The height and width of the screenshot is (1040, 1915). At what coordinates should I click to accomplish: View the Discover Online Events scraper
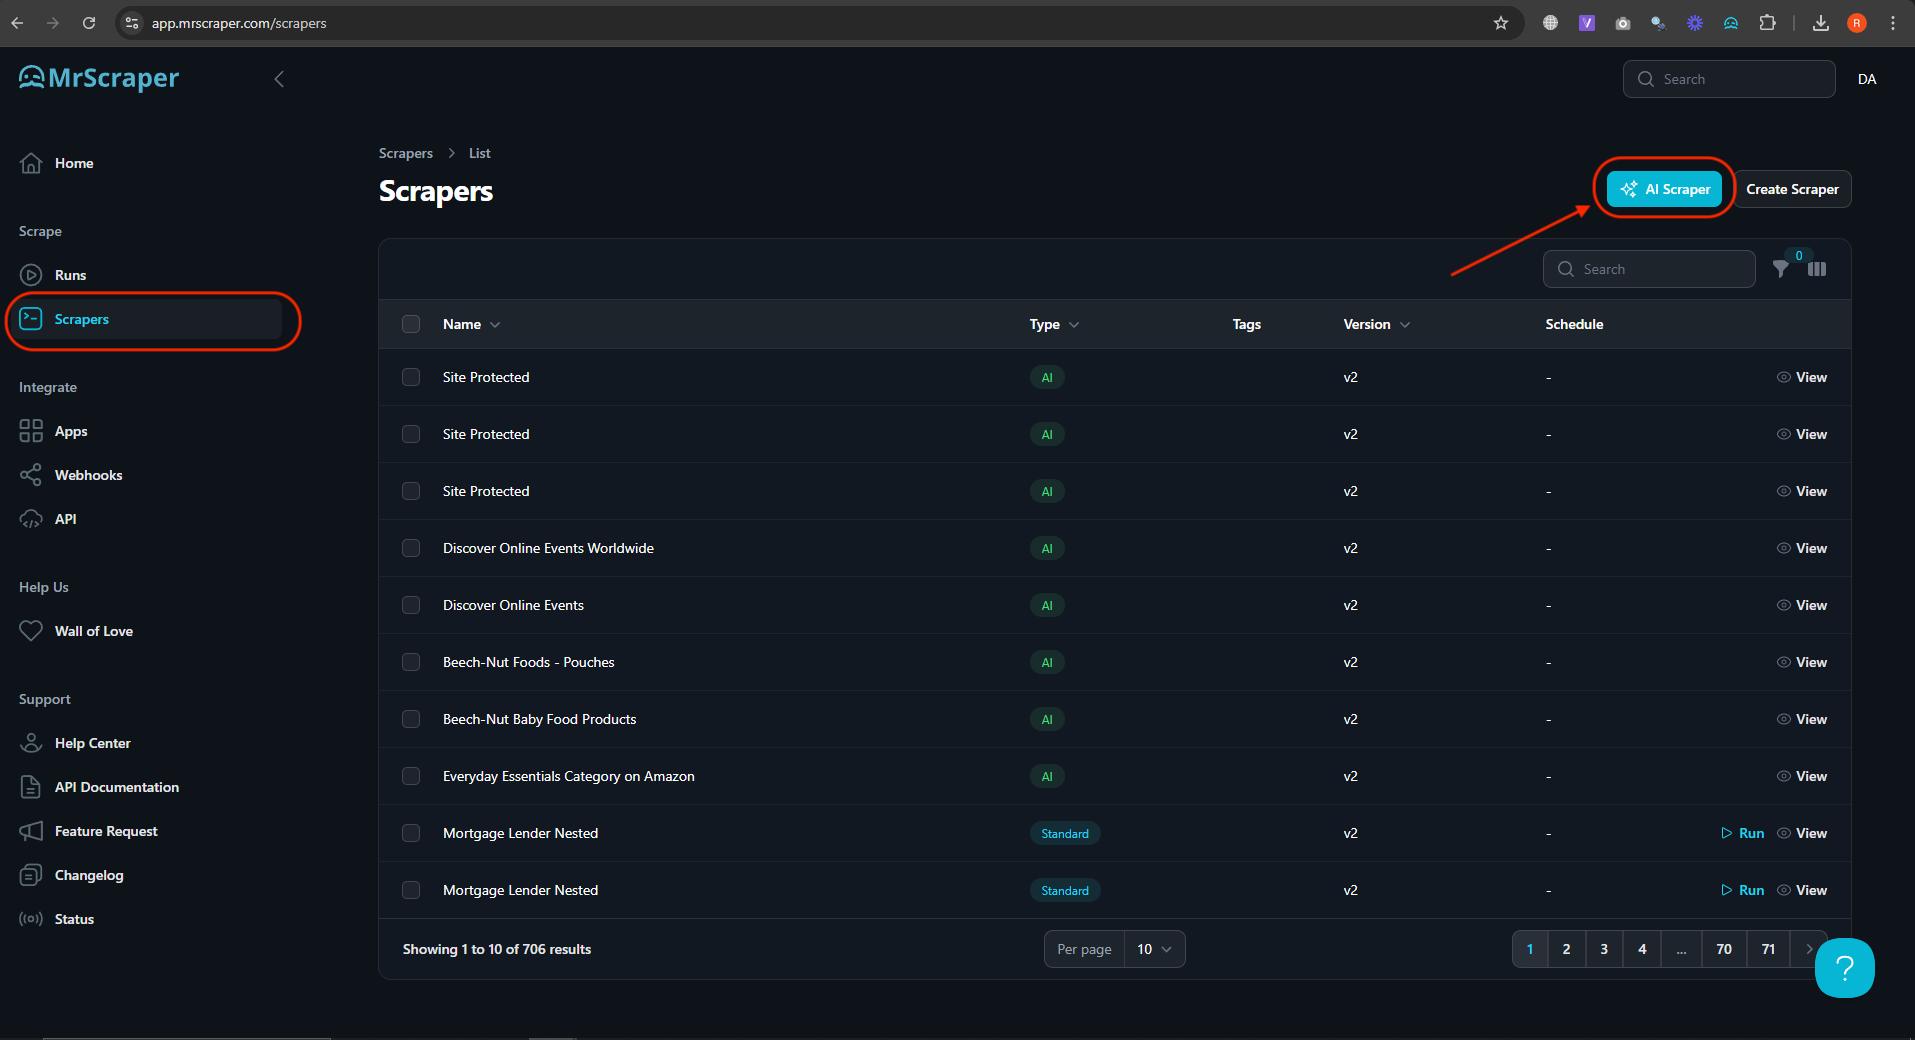click(x=1802, y=605)
